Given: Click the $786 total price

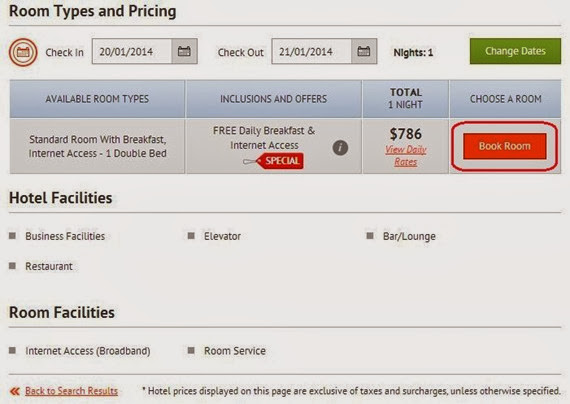Looking at the screenshot, I should (x=406, y=134).
